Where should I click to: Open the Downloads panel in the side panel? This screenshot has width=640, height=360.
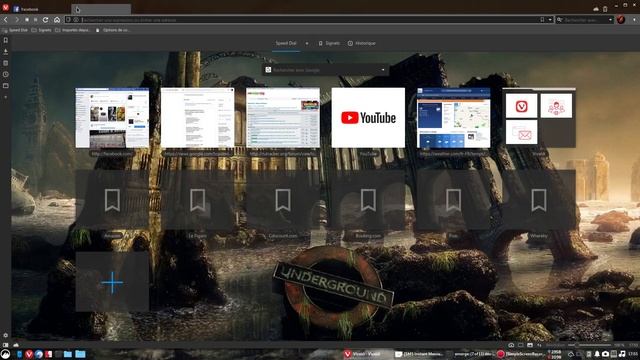tap(6, 51)
